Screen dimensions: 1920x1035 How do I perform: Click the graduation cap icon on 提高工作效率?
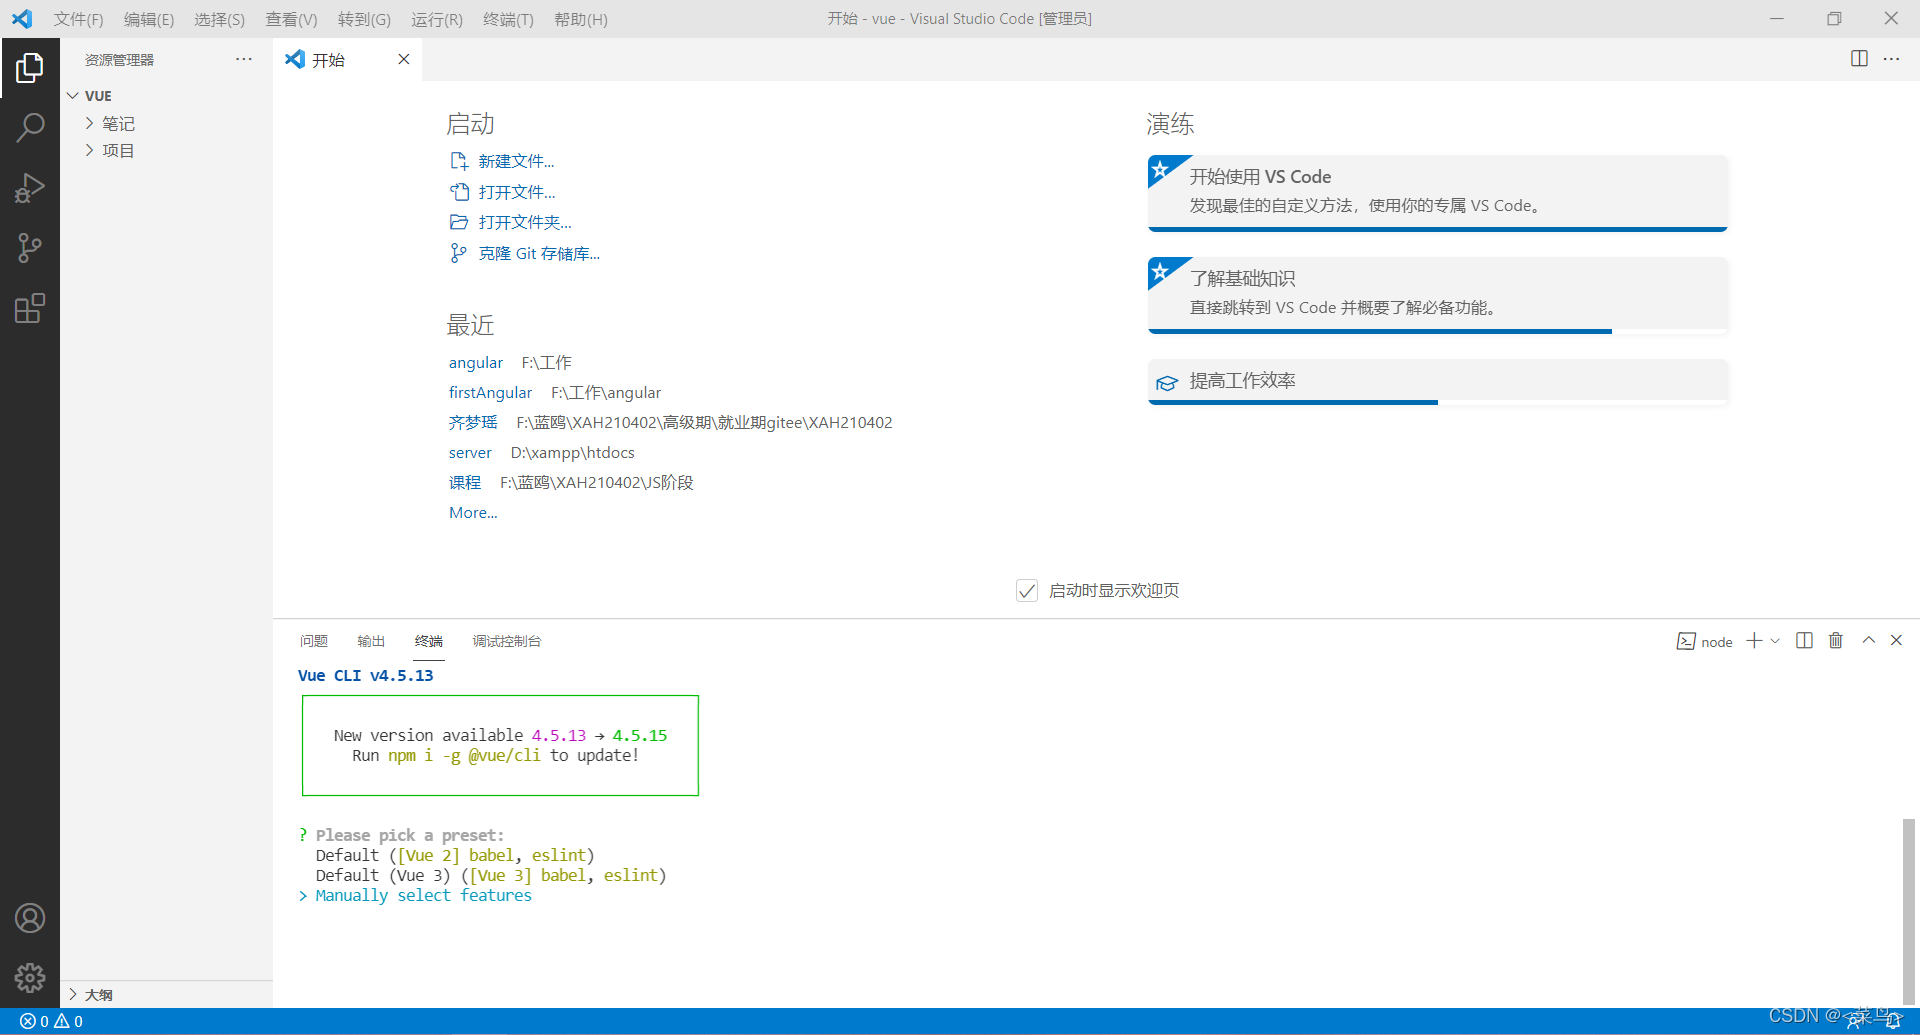pyautogui.click(x=1167, y=382)
